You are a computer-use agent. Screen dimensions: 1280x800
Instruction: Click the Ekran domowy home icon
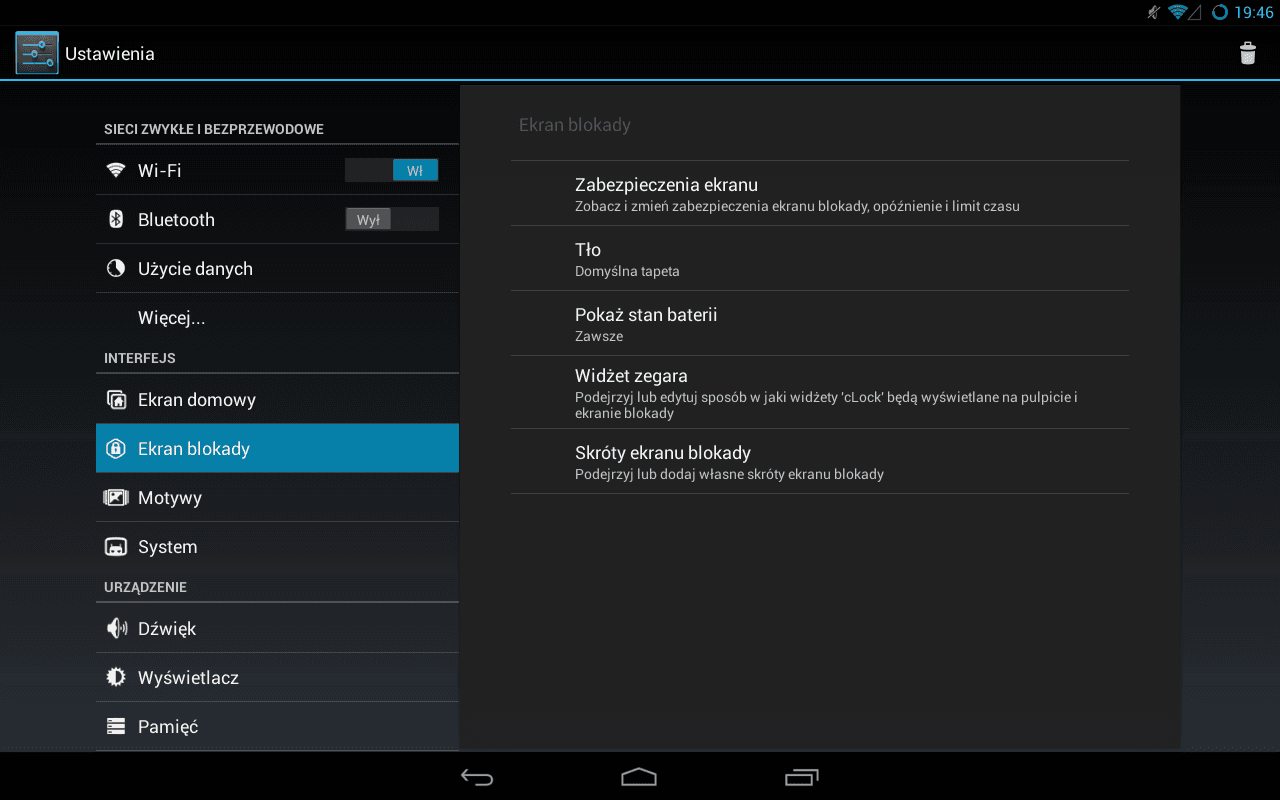(x=116, y=399)
